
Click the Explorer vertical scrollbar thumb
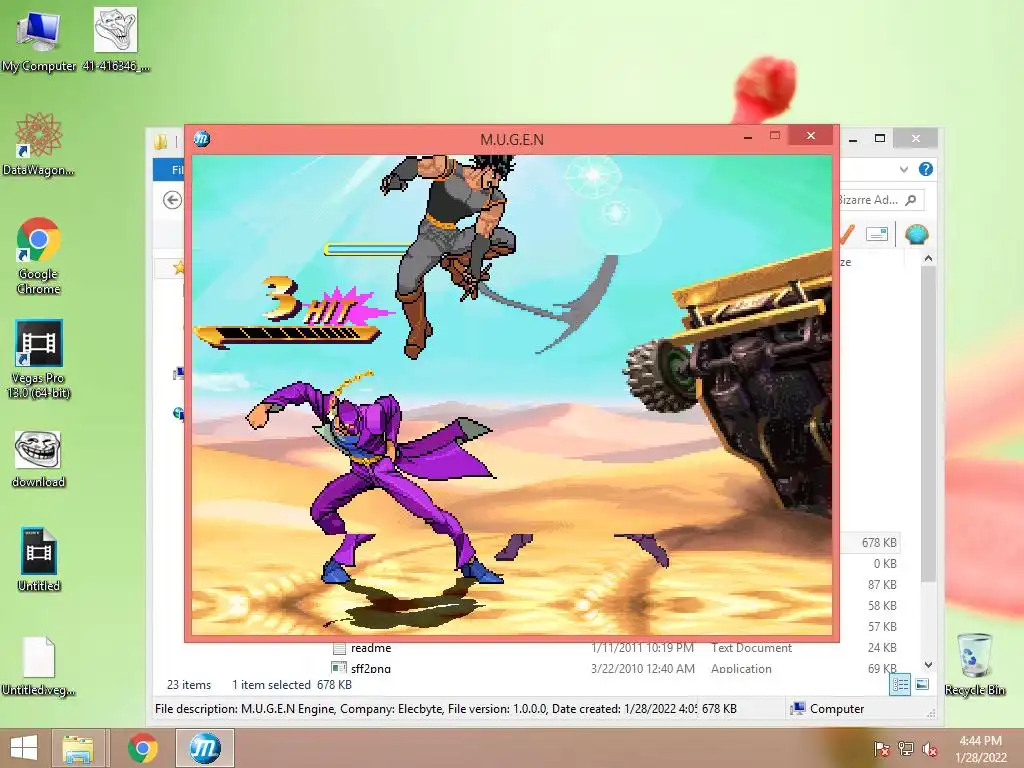pos(928,424)
